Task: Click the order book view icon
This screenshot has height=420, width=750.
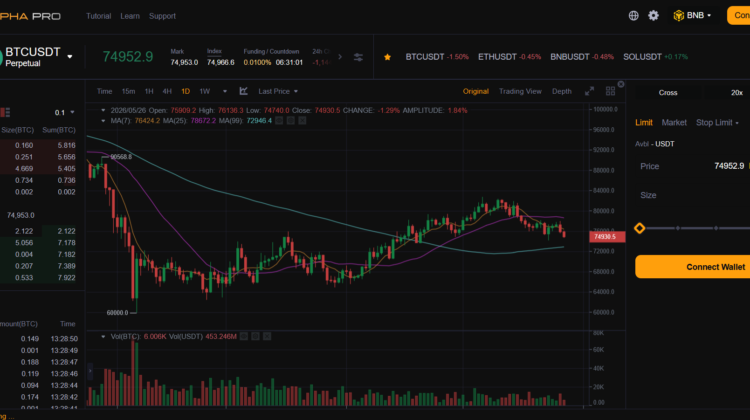Action: coord(5,112)
